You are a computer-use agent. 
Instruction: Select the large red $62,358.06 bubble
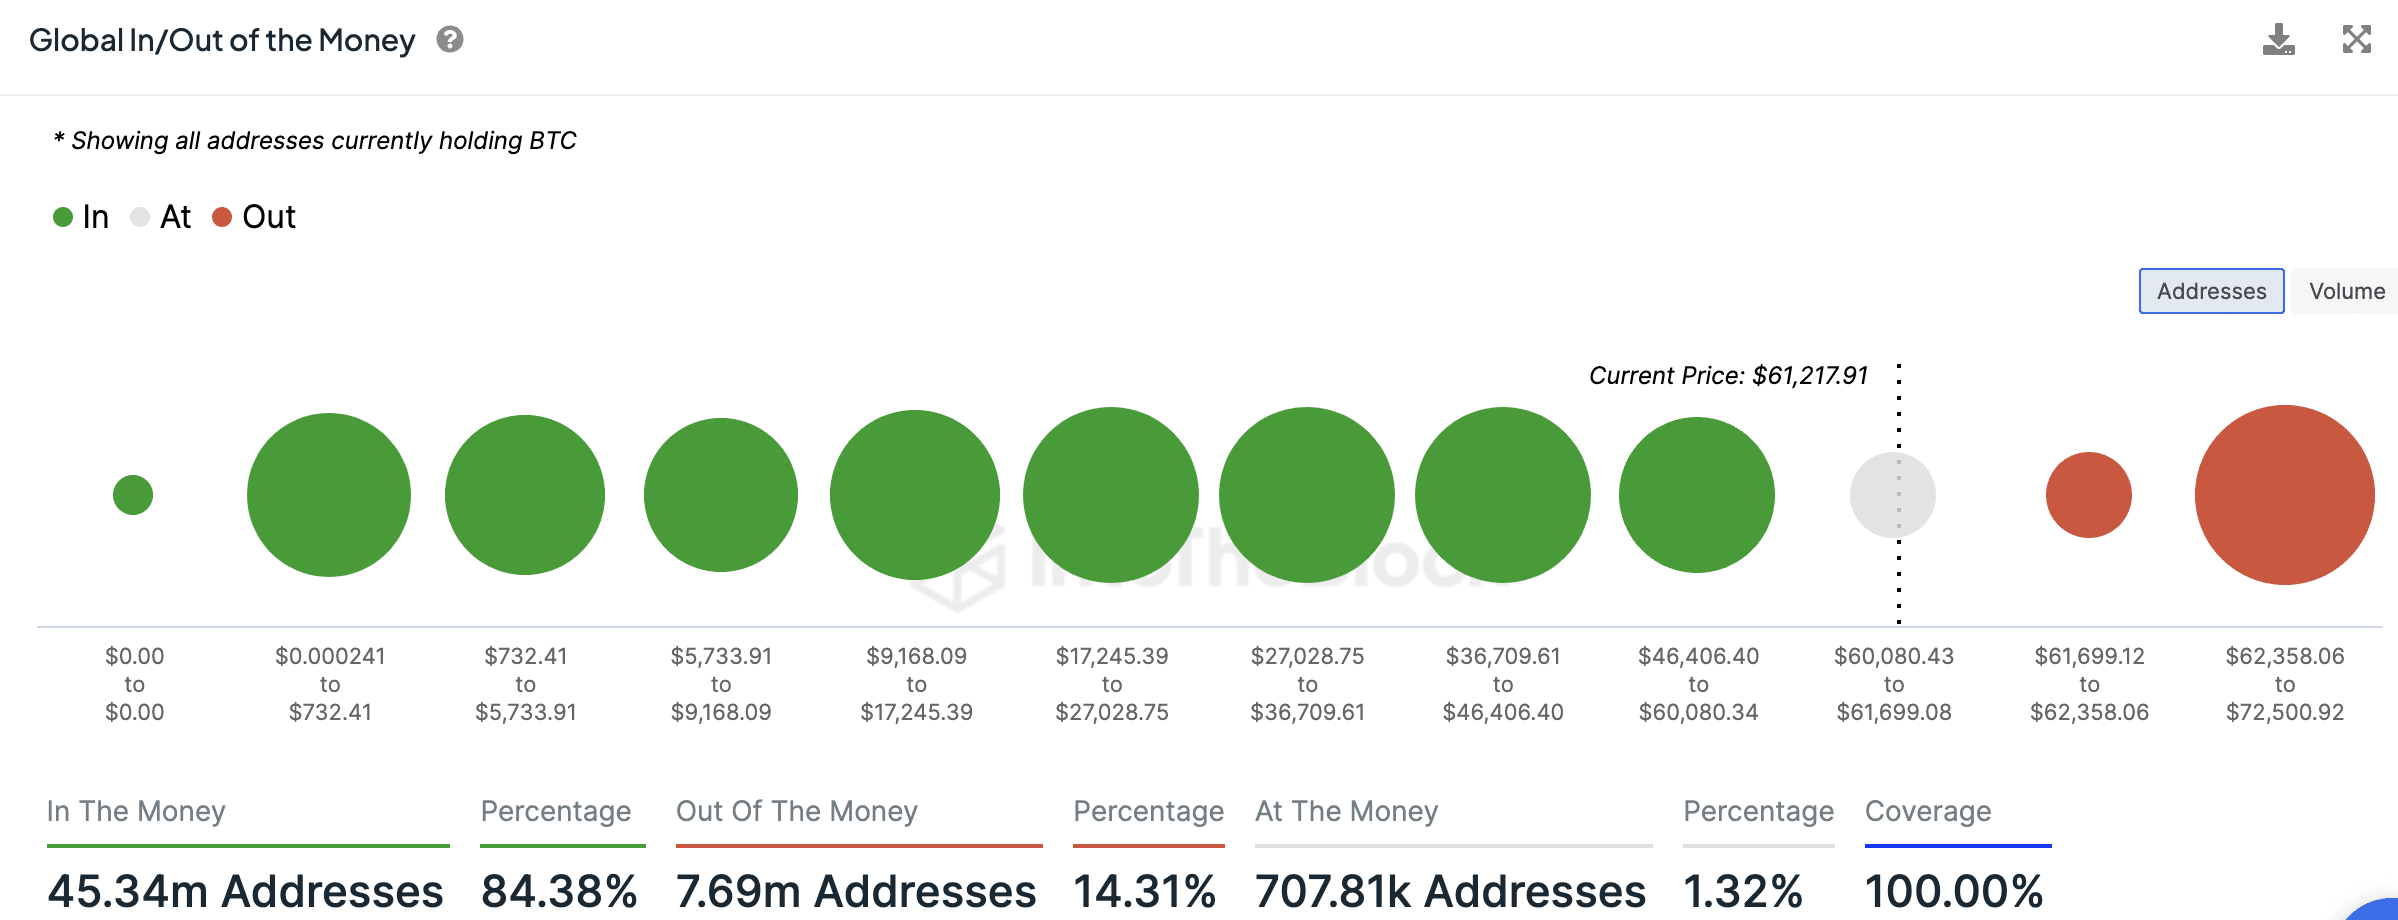coord(2285,495)
